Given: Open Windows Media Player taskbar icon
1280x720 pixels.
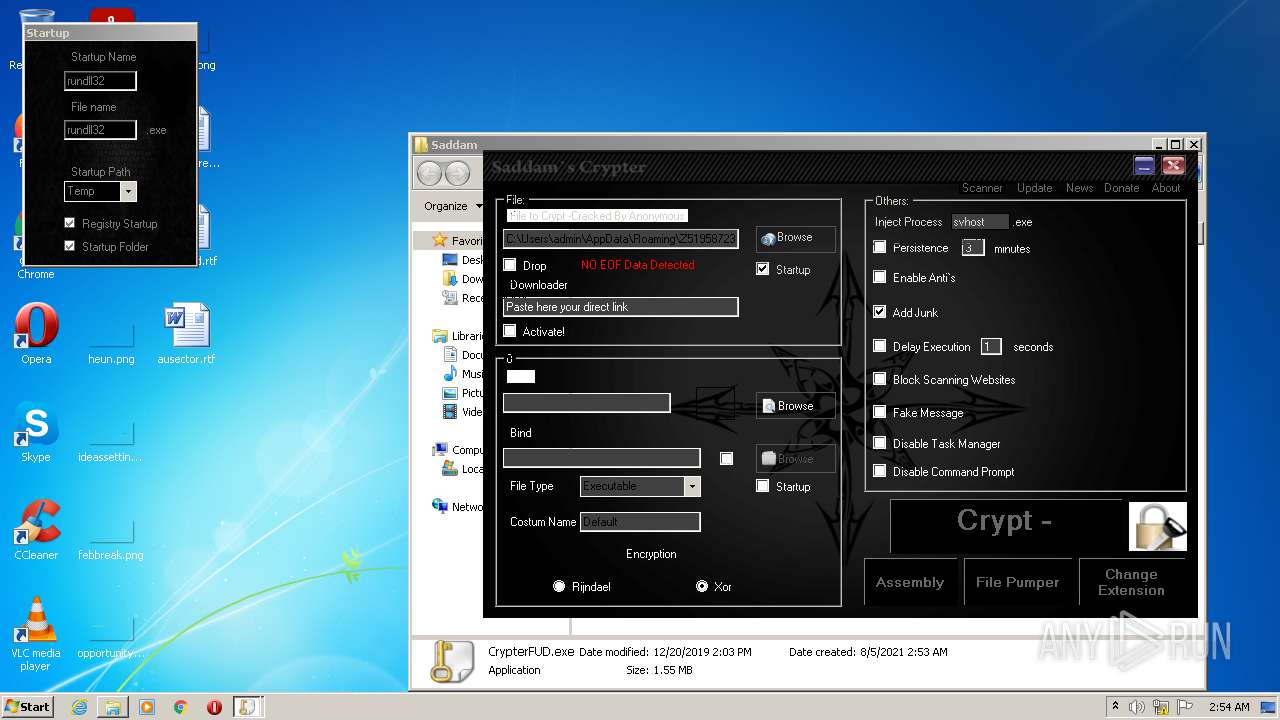Looking at the screenshot, I should 147,707.
